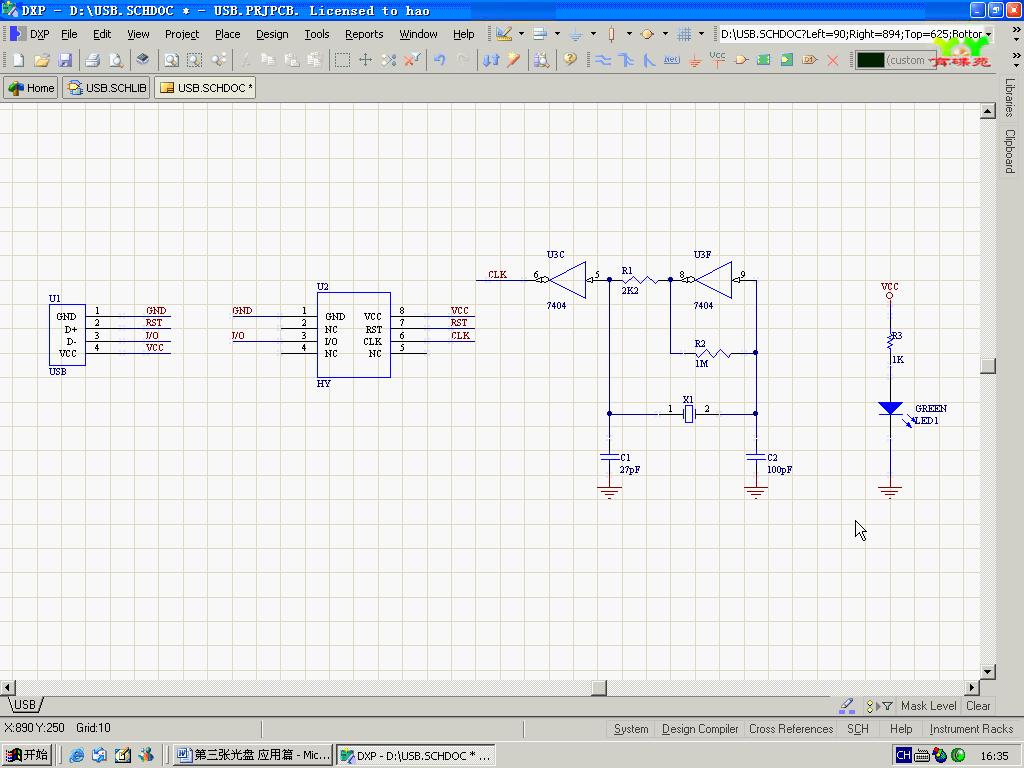Undo the last action
Viewport: 1024px width, 768px height.
pyautogui.click(x=440, y=60)
